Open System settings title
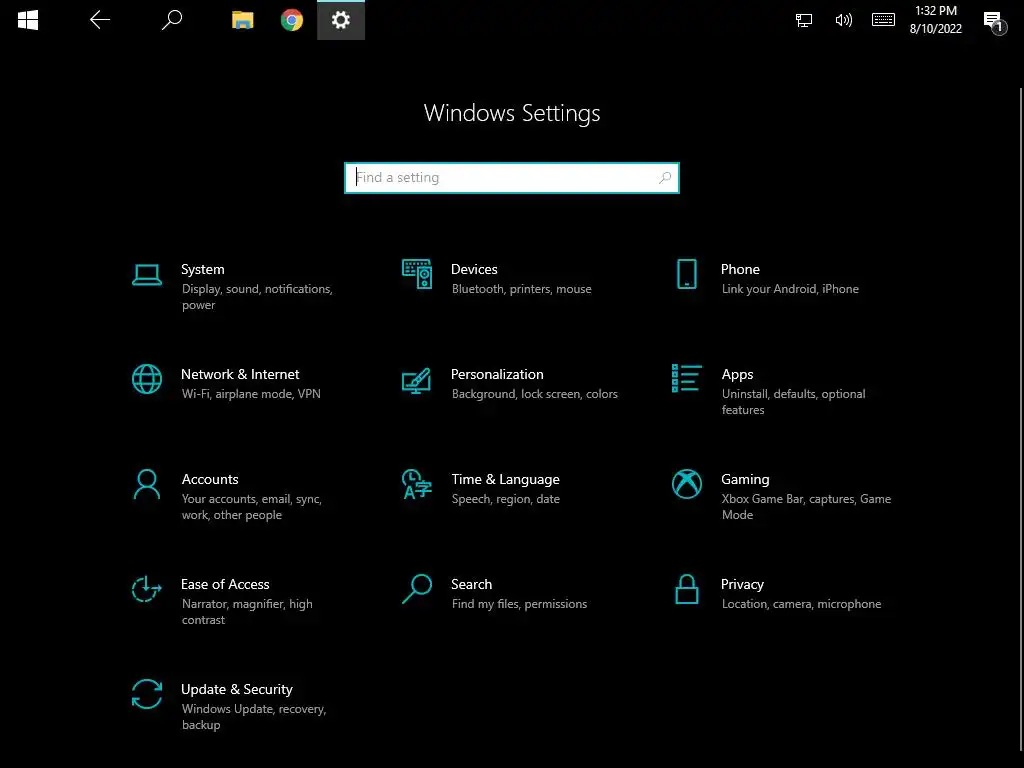Image resolution: width=1024 pixels, height=768 pixels. coord(202,269)
